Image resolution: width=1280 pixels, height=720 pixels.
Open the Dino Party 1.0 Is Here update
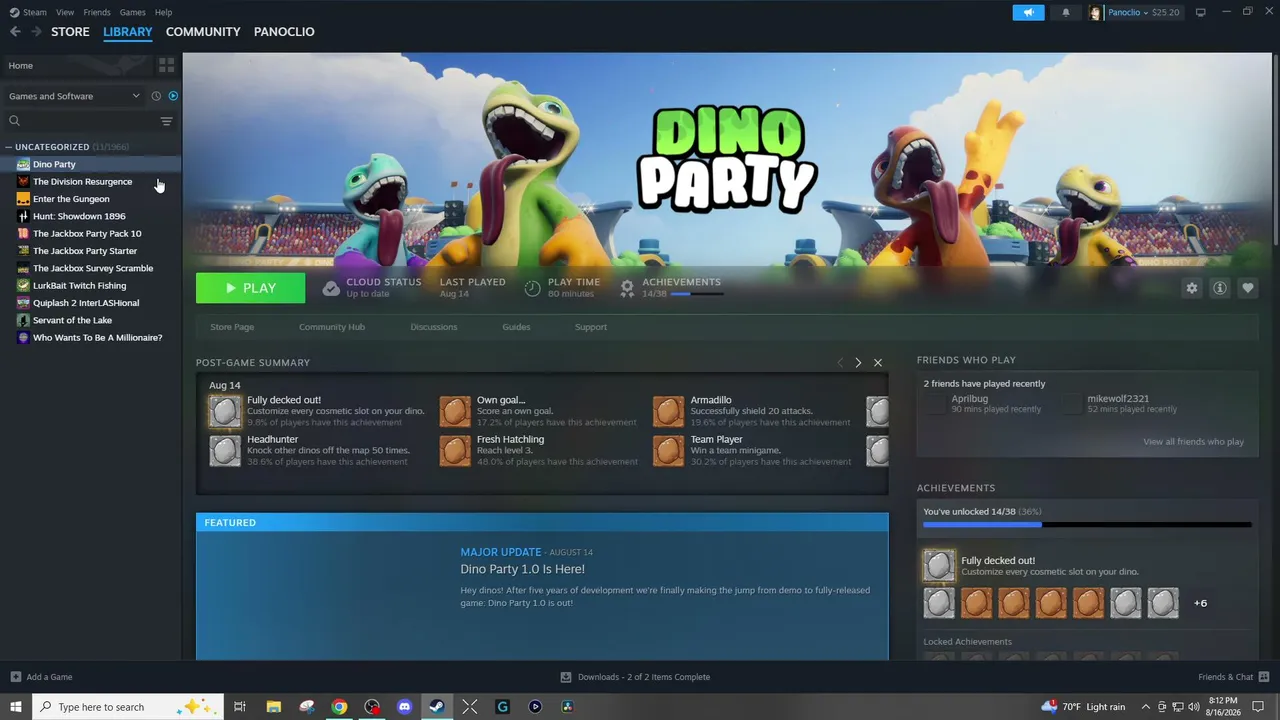point(522,569)
